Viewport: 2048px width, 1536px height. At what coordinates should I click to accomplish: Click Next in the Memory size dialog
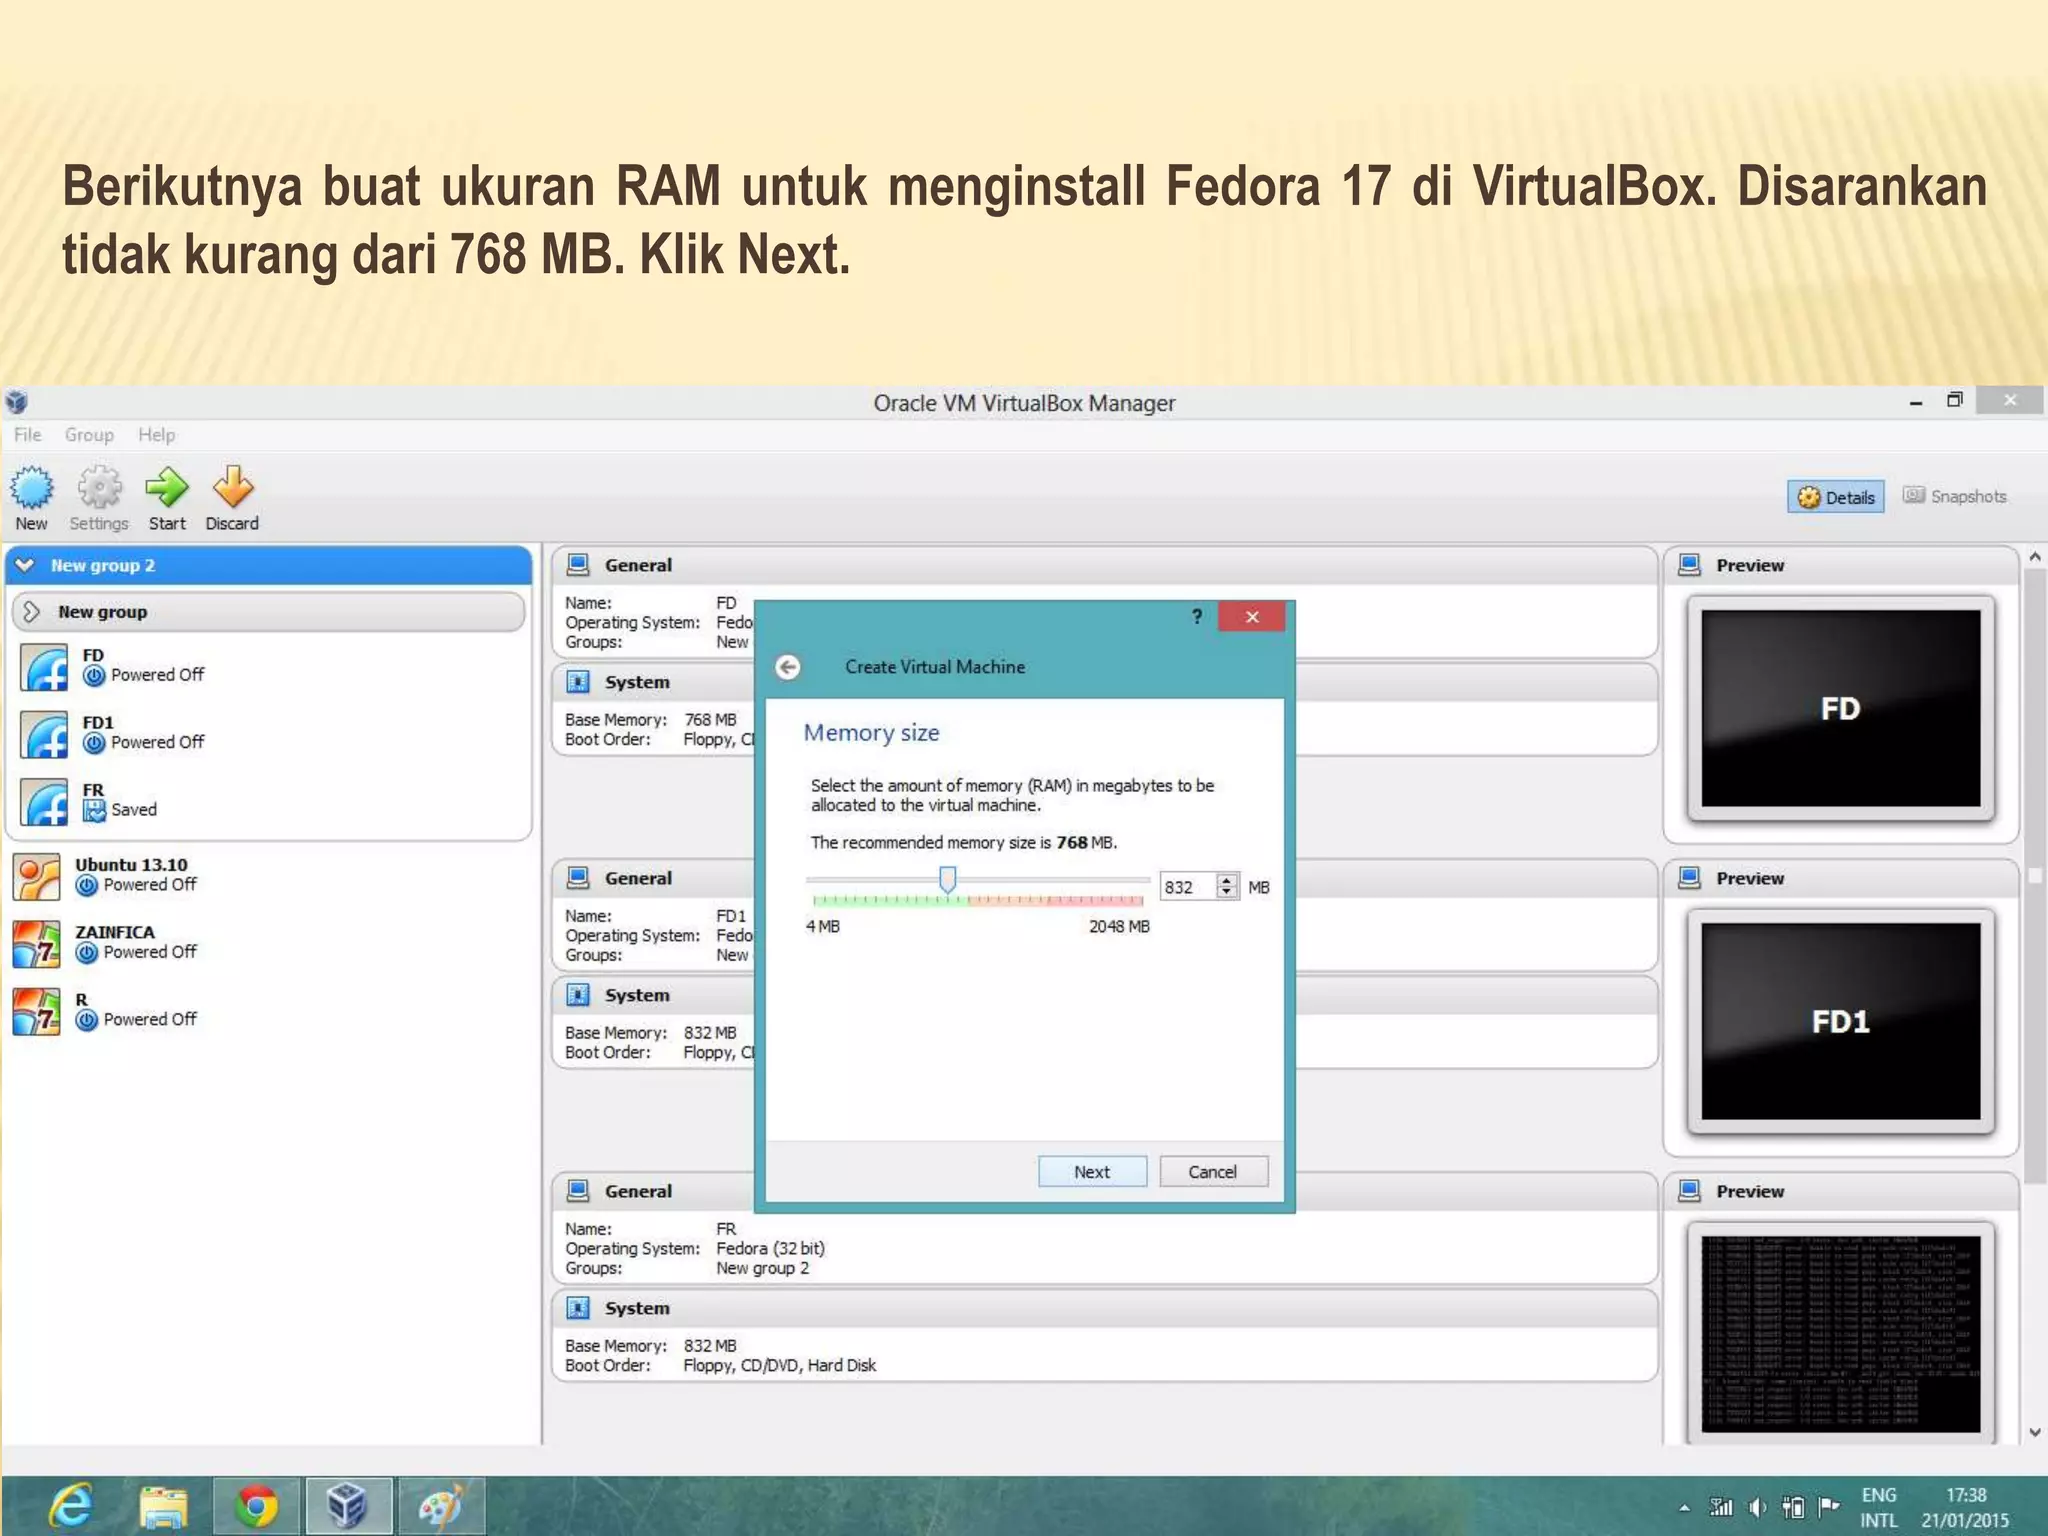pos(1092,1172)
